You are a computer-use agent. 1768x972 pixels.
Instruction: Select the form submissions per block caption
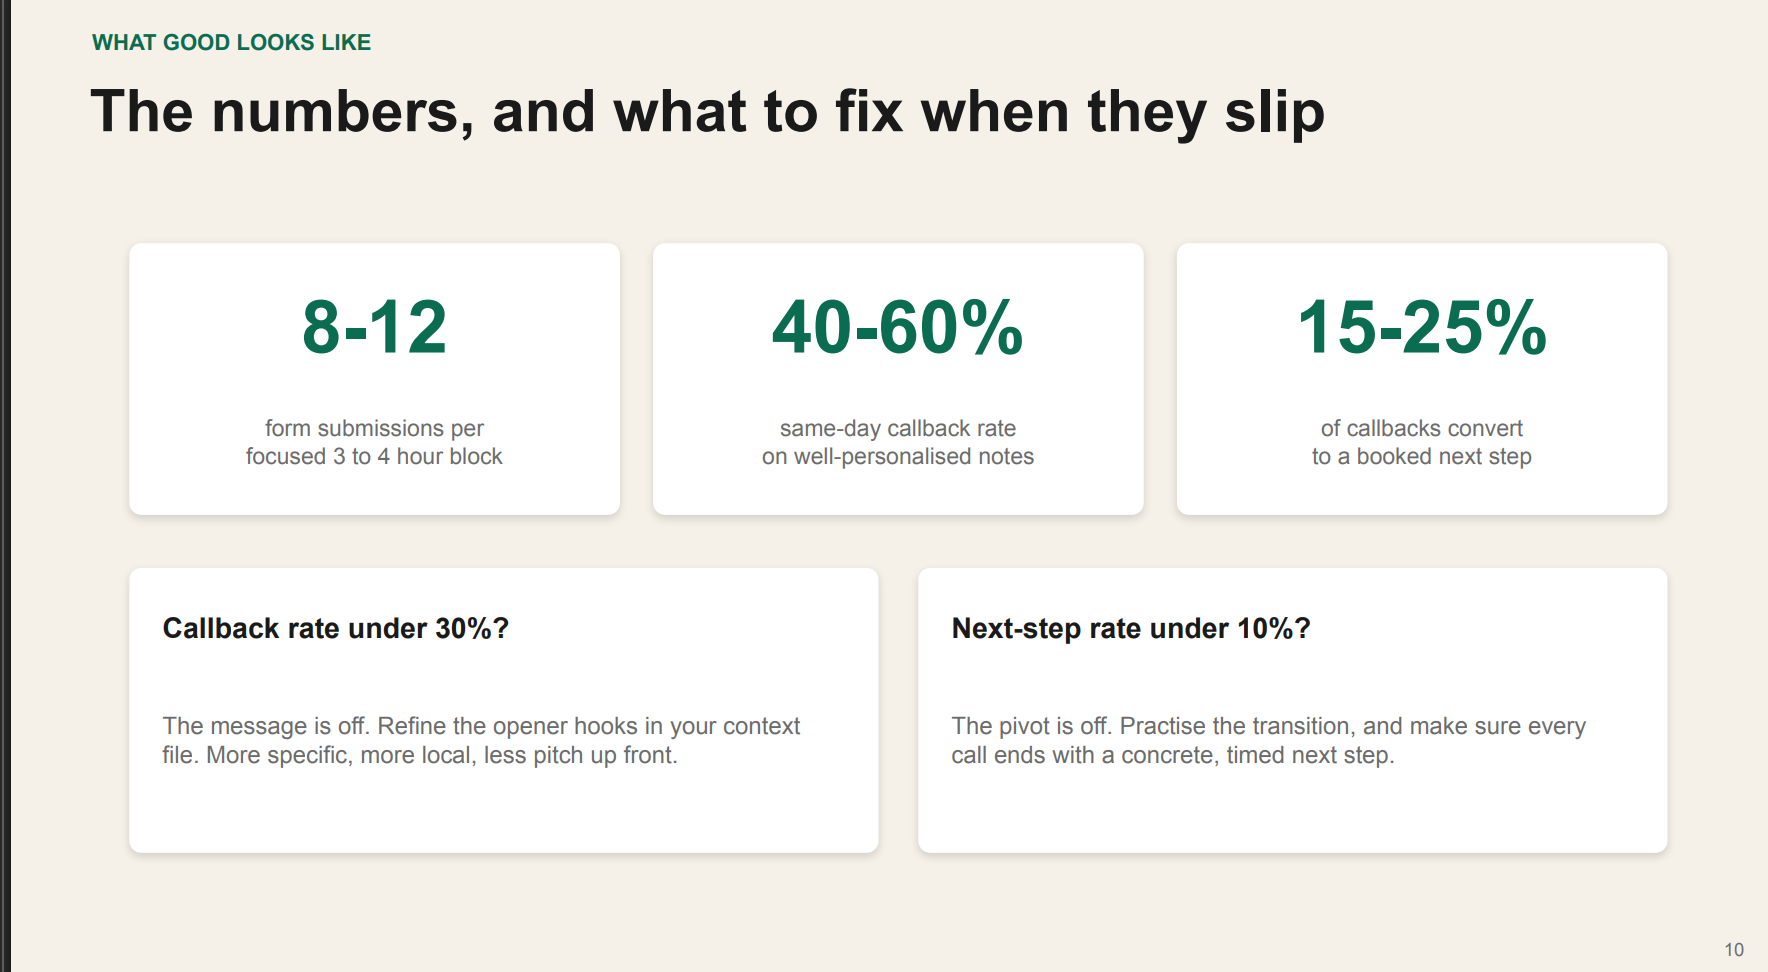tap(374, 442)
